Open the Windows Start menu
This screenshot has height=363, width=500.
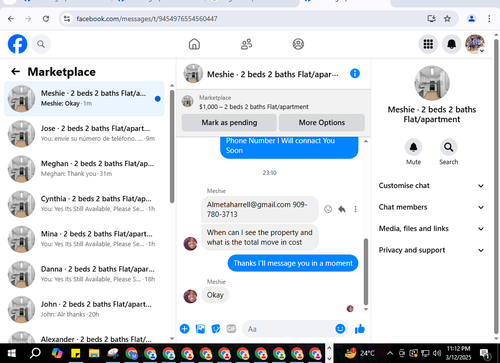(11, 353)
